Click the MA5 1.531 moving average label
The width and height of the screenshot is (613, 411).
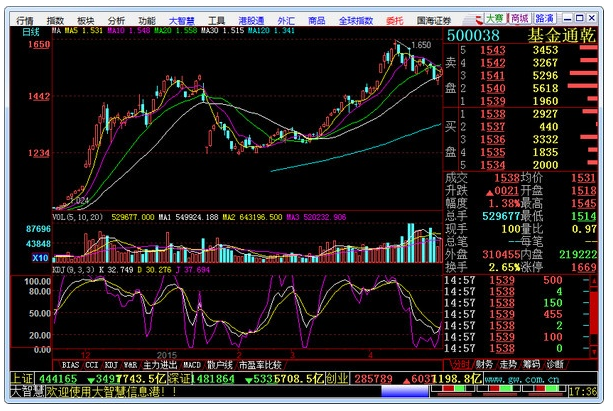(83, 30)
